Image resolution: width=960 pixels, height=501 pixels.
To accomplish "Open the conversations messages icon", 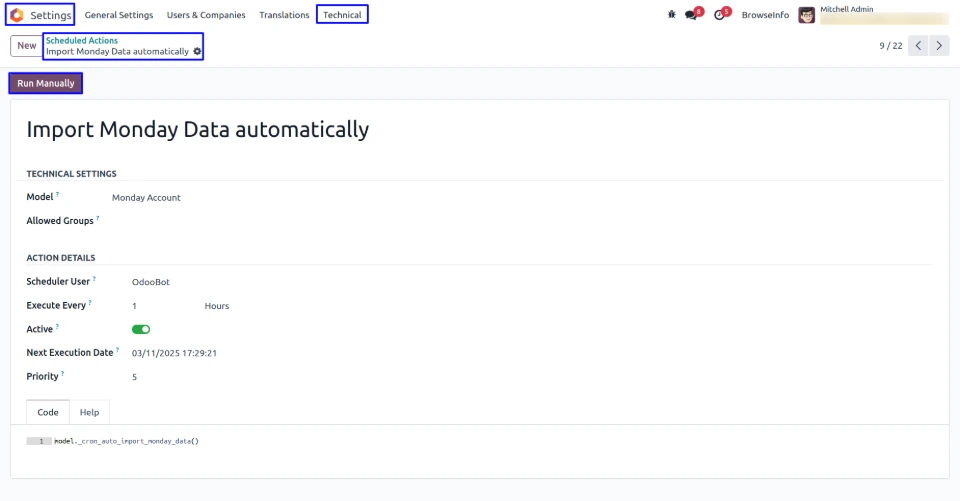I will pos(691,15).
